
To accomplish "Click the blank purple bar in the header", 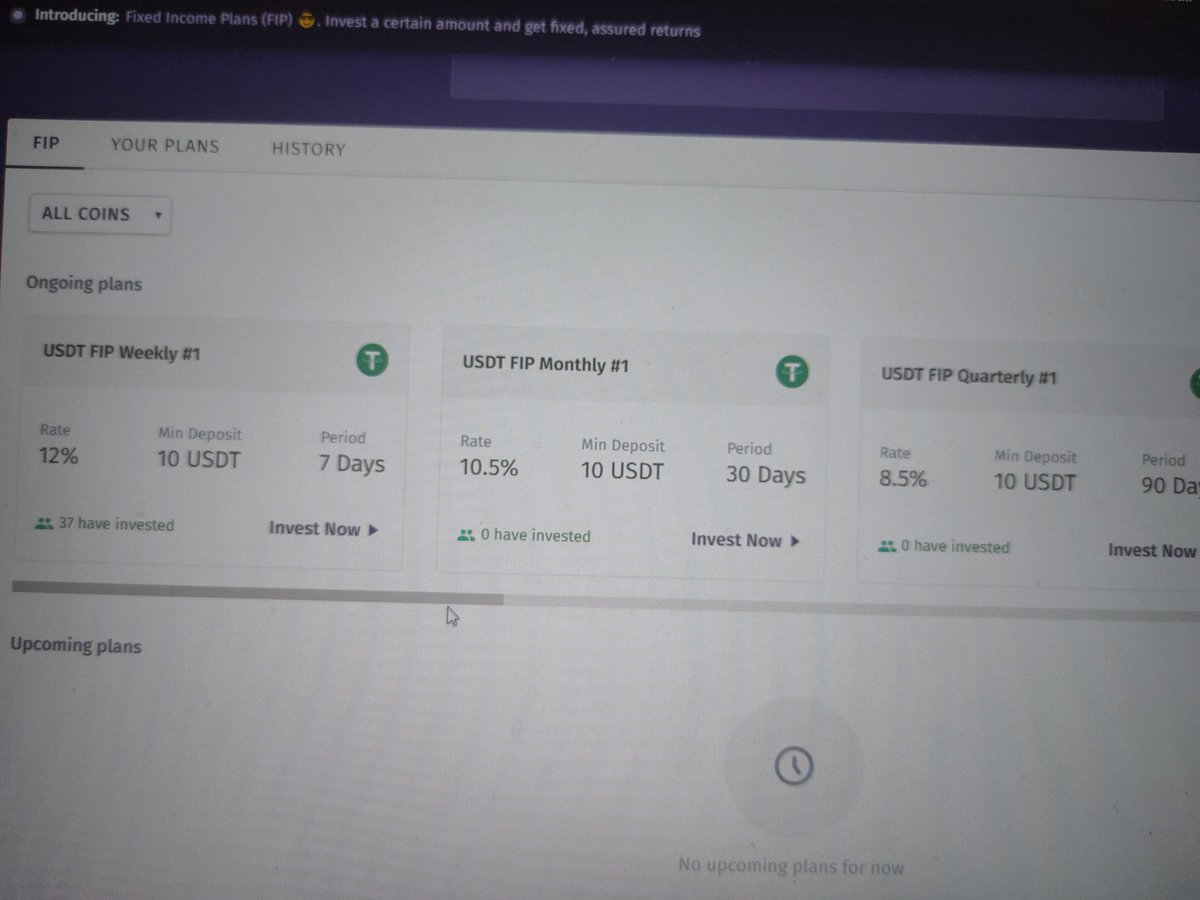I will (x=807, y=88).
